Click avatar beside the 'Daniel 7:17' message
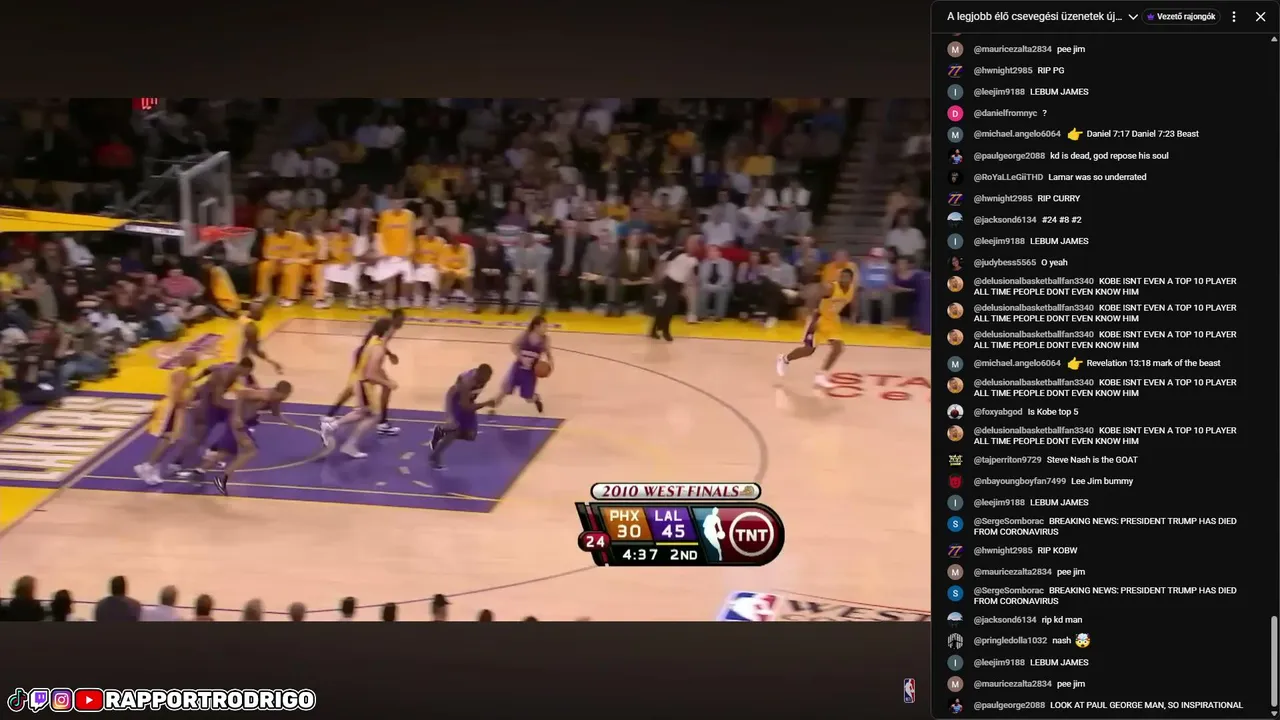The height and width of the screenshot is (720, 1280). 955,134
